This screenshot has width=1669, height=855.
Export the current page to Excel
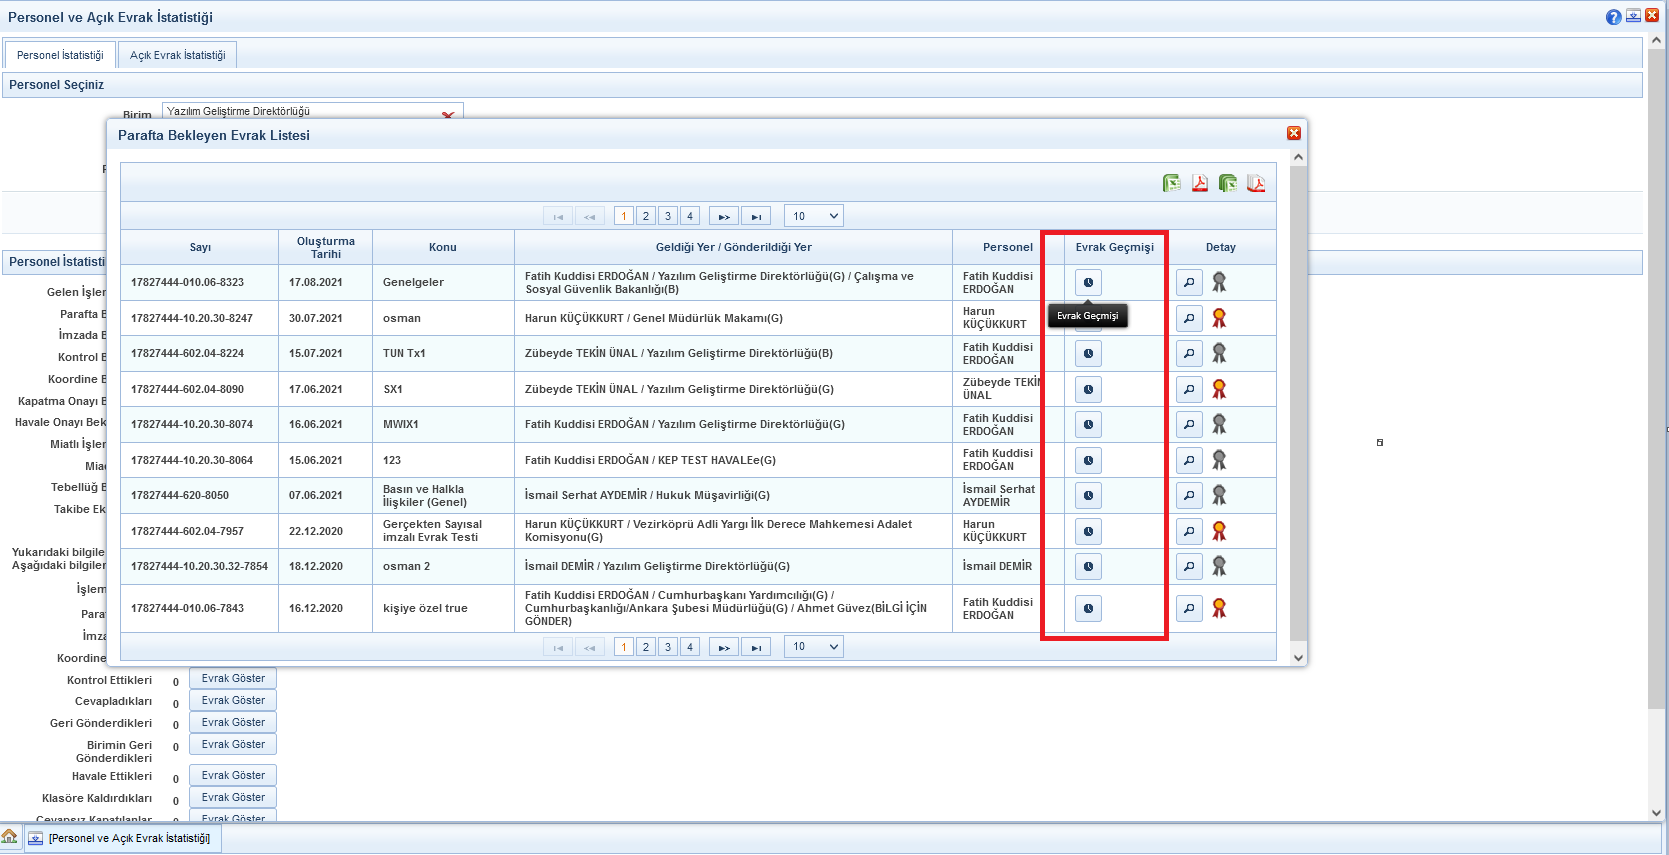[1171, 183]
